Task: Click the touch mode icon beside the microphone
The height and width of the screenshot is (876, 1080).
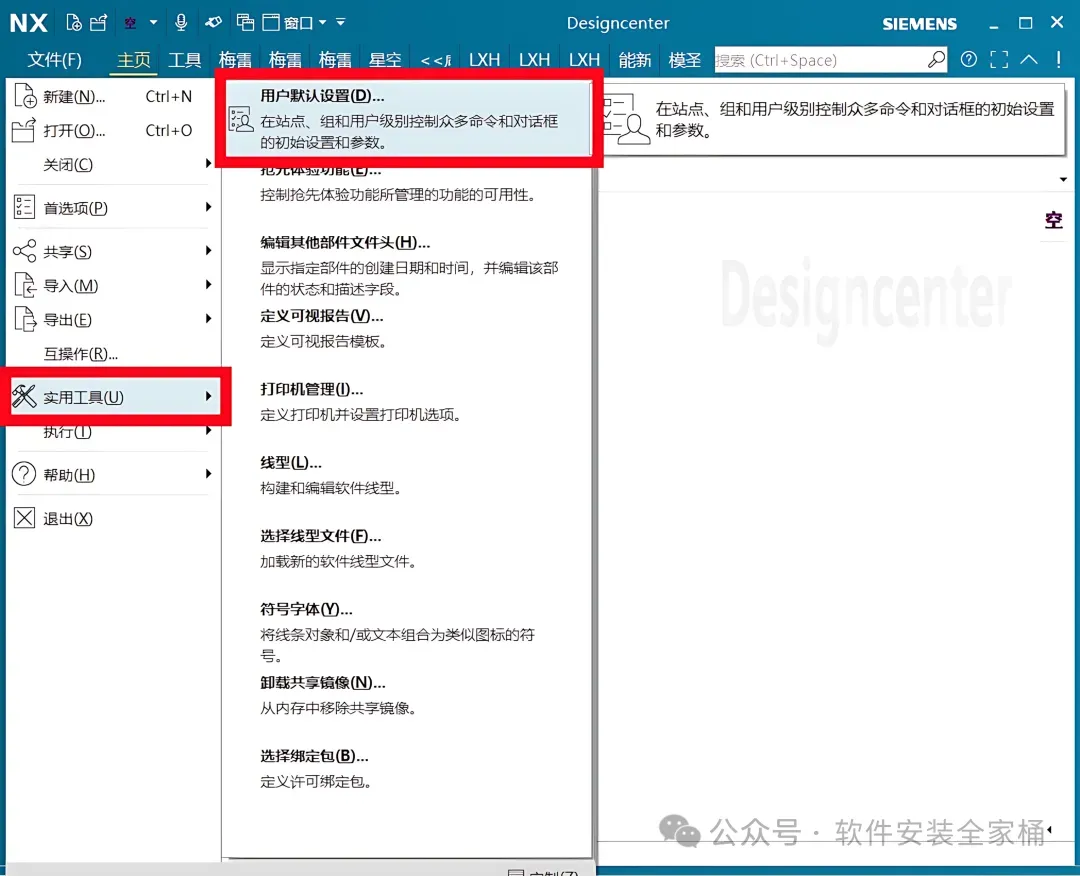Action: [x=214, y=22]
